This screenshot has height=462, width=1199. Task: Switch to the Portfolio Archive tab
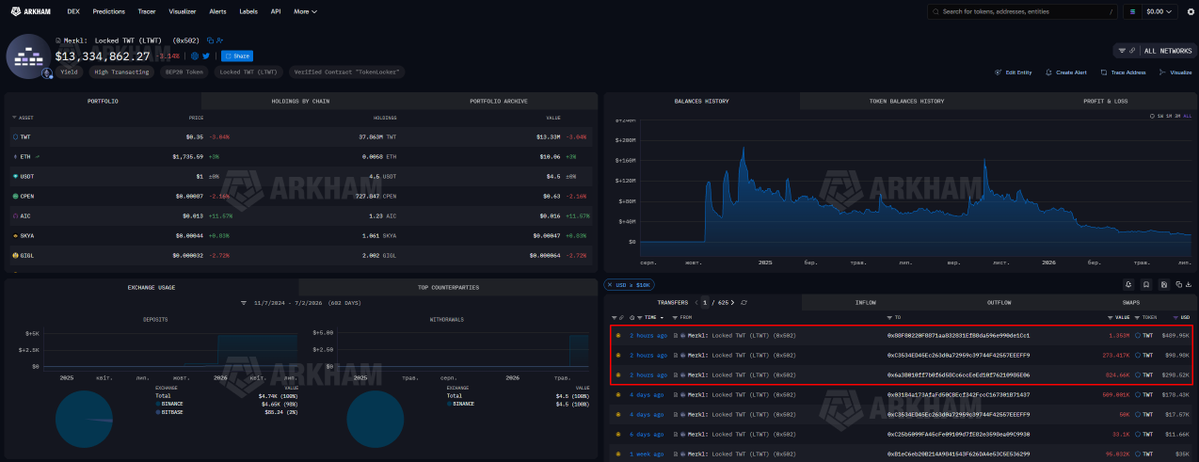[499, 101]
